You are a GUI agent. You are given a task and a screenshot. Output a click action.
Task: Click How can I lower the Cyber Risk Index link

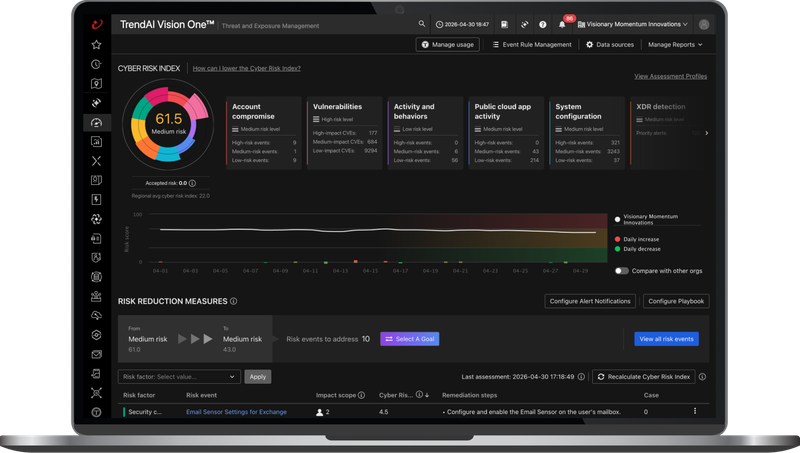[246, 68]
